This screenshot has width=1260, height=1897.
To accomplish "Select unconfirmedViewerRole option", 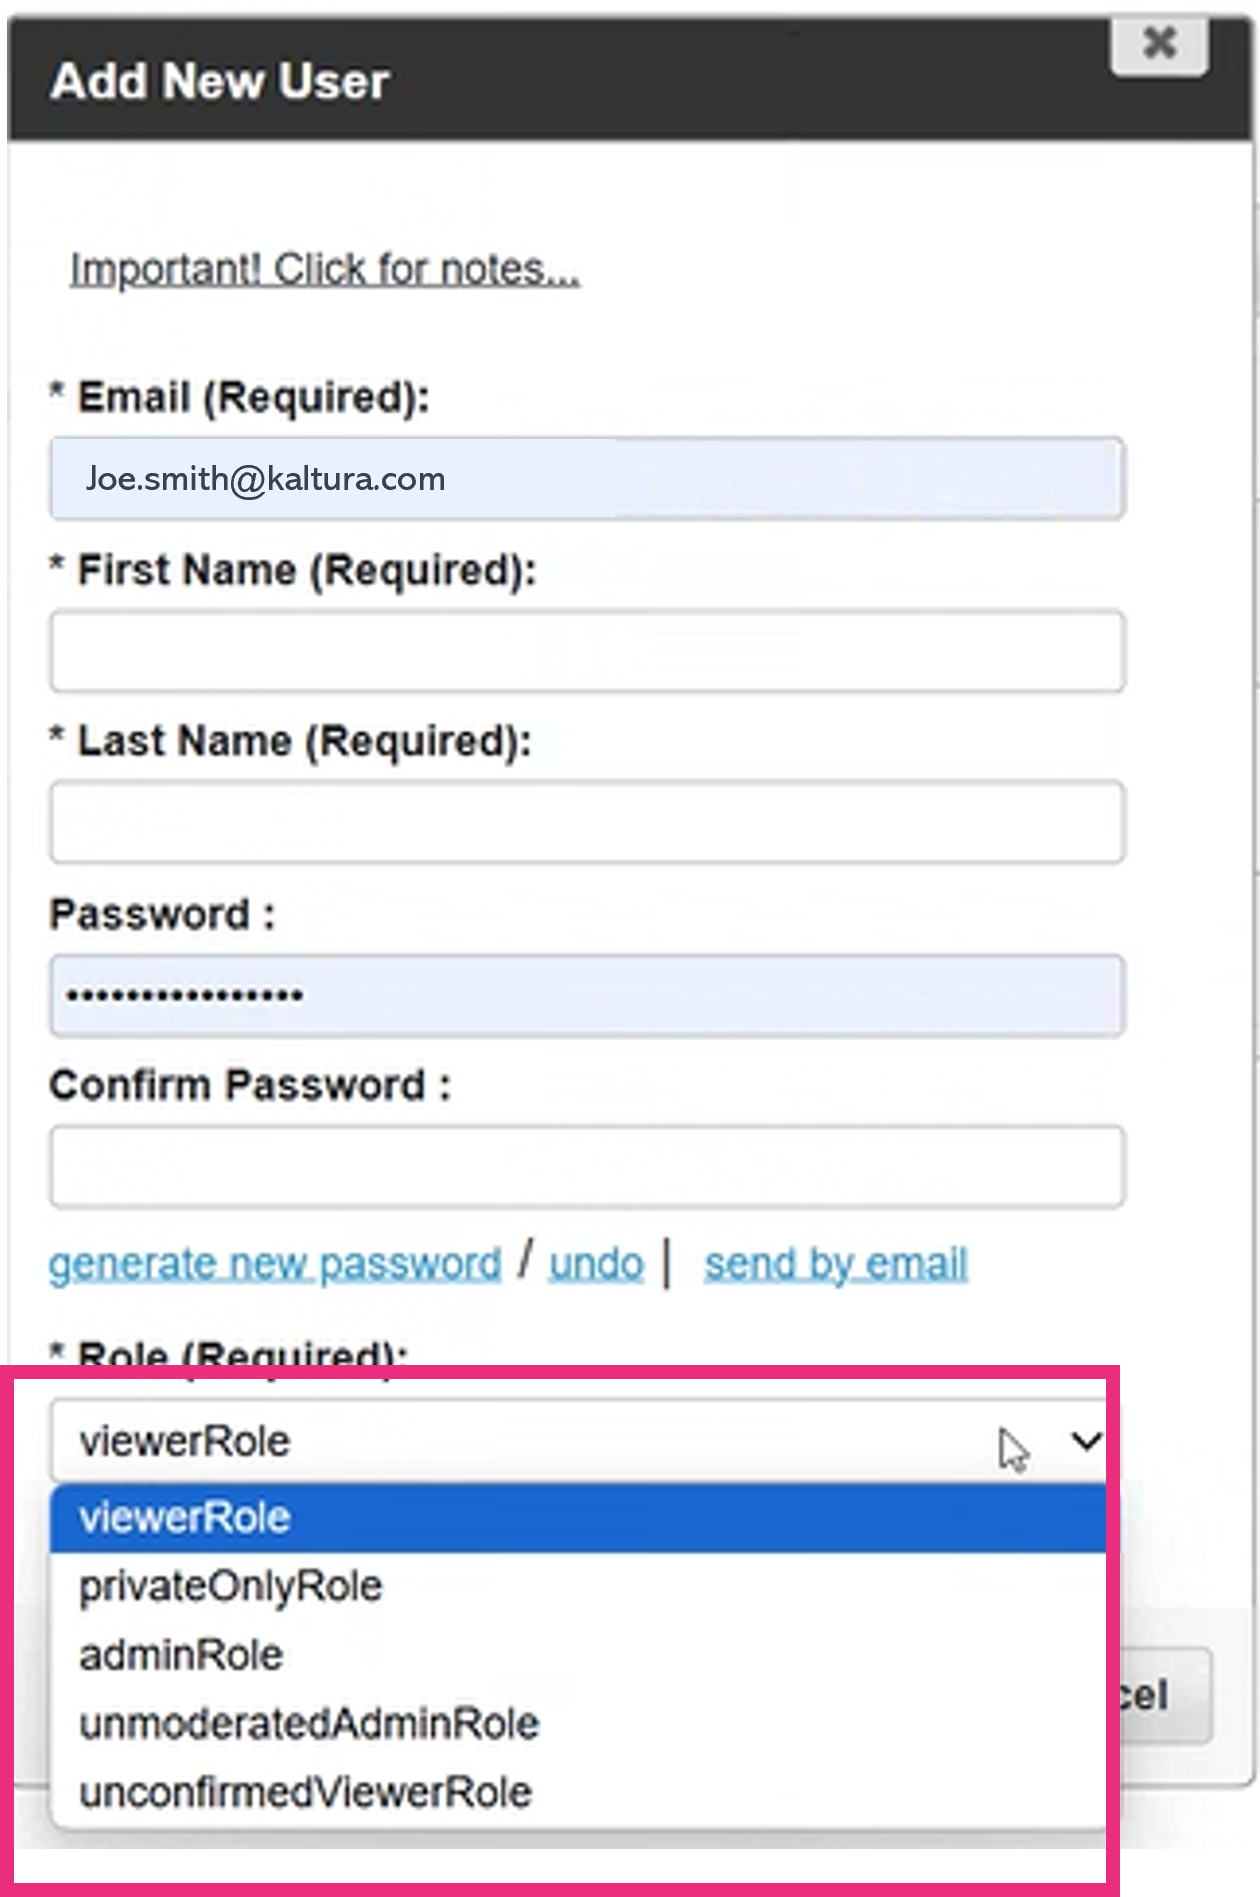I will point(578,1792).
